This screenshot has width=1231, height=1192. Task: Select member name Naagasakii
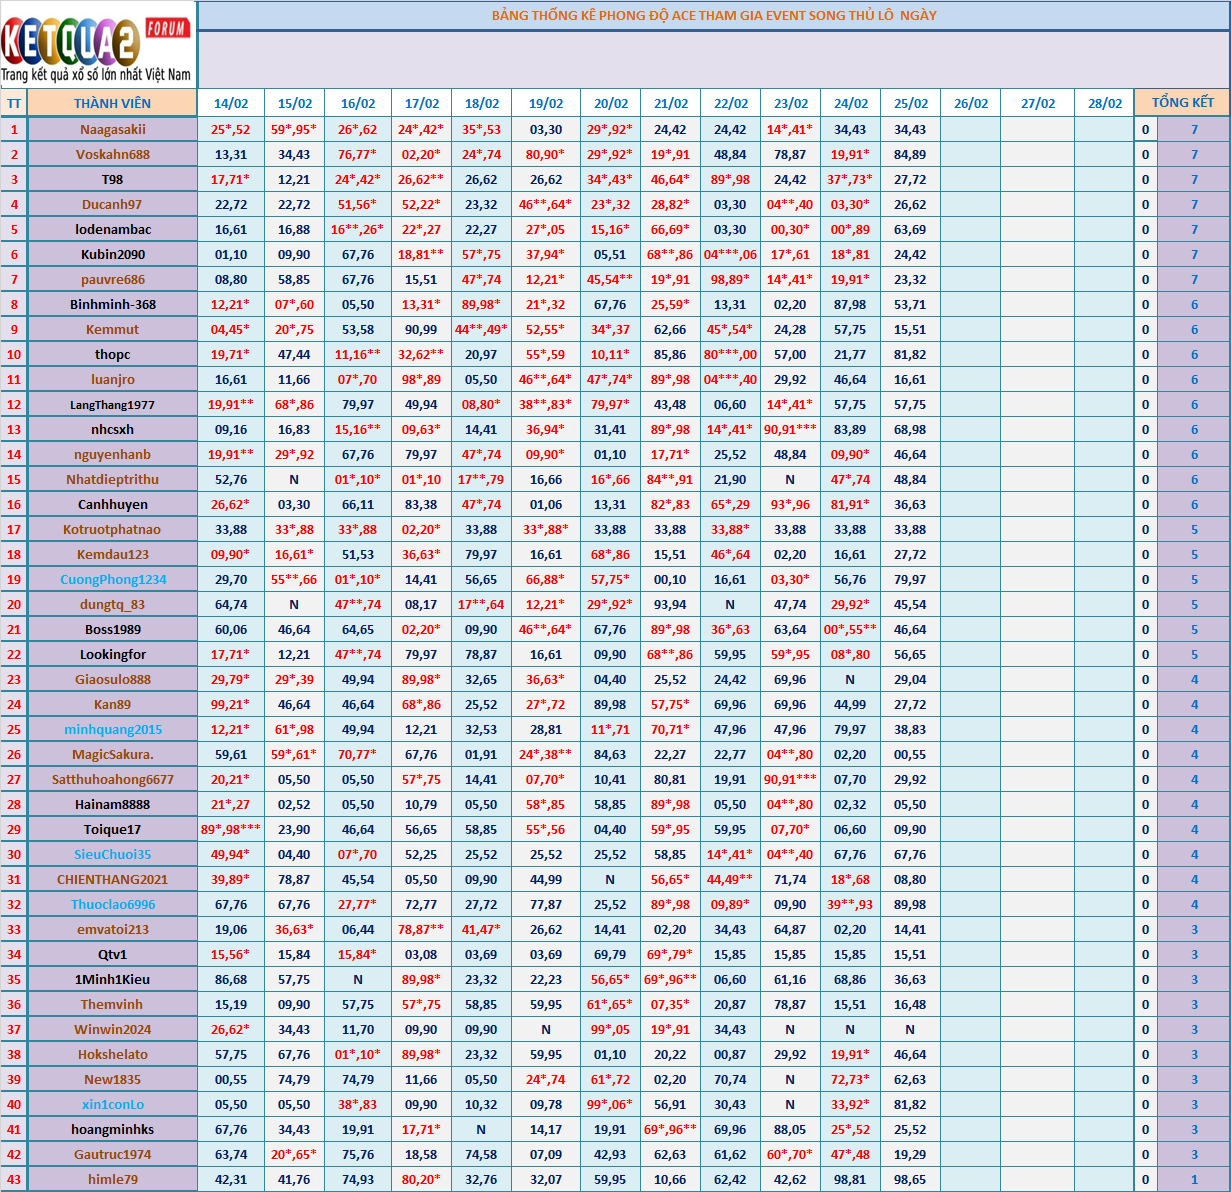(x=113, y=129)
